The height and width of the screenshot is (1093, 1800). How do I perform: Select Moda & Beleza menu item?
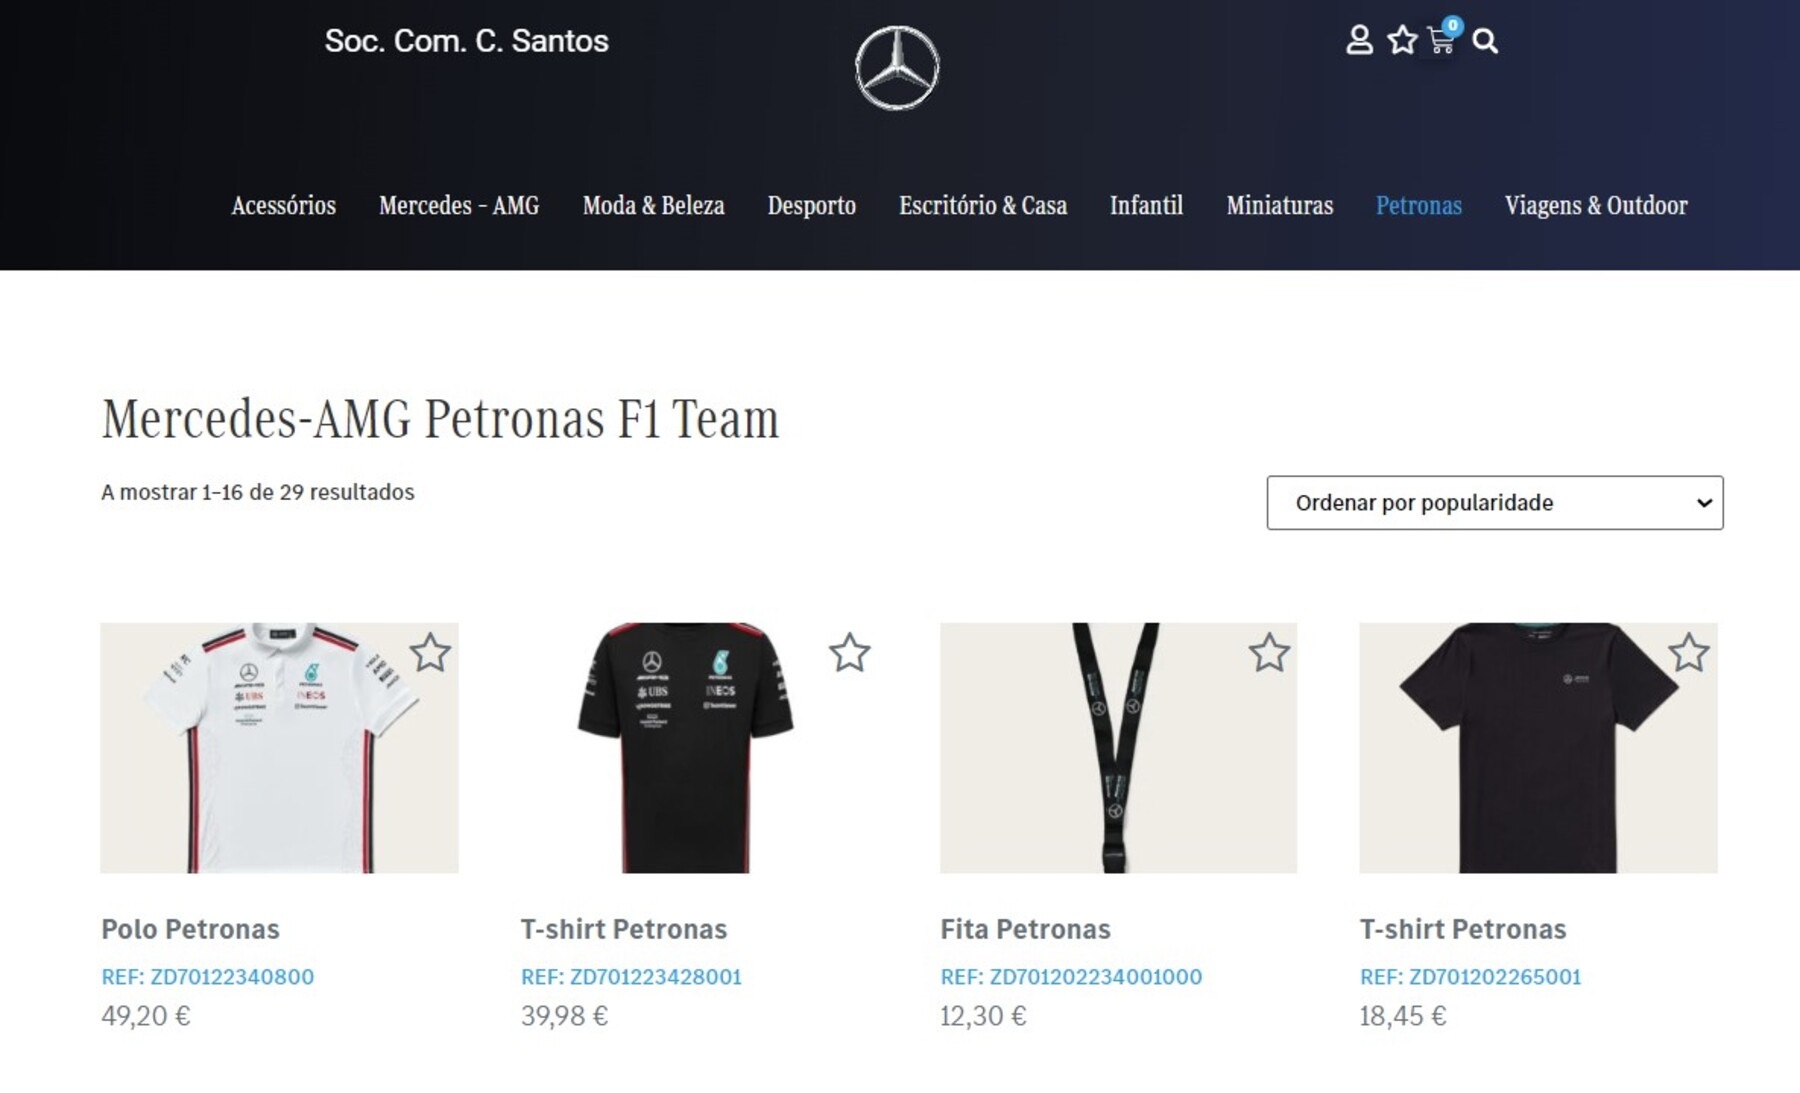pyautogui.click(x=653, y=206)
